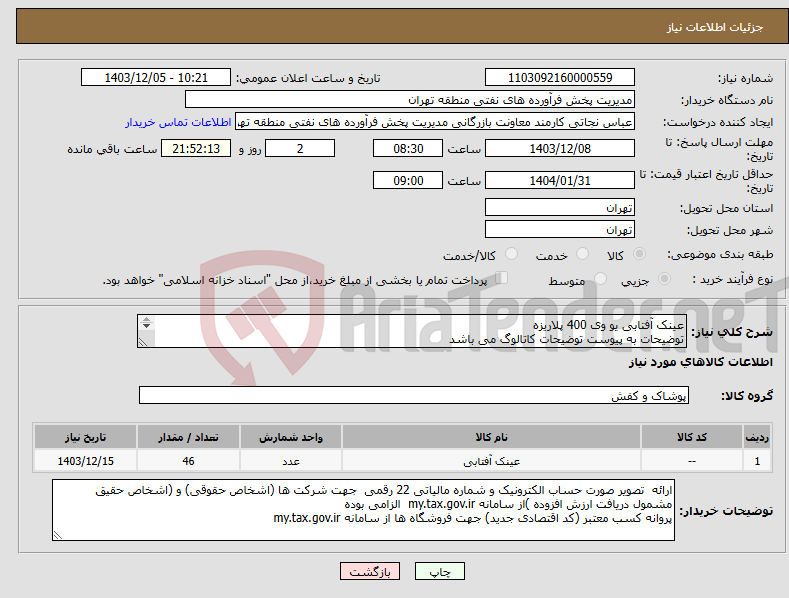789x598 pixels.
Task: Click column header واحد شمارش
Action: point(291,437)
